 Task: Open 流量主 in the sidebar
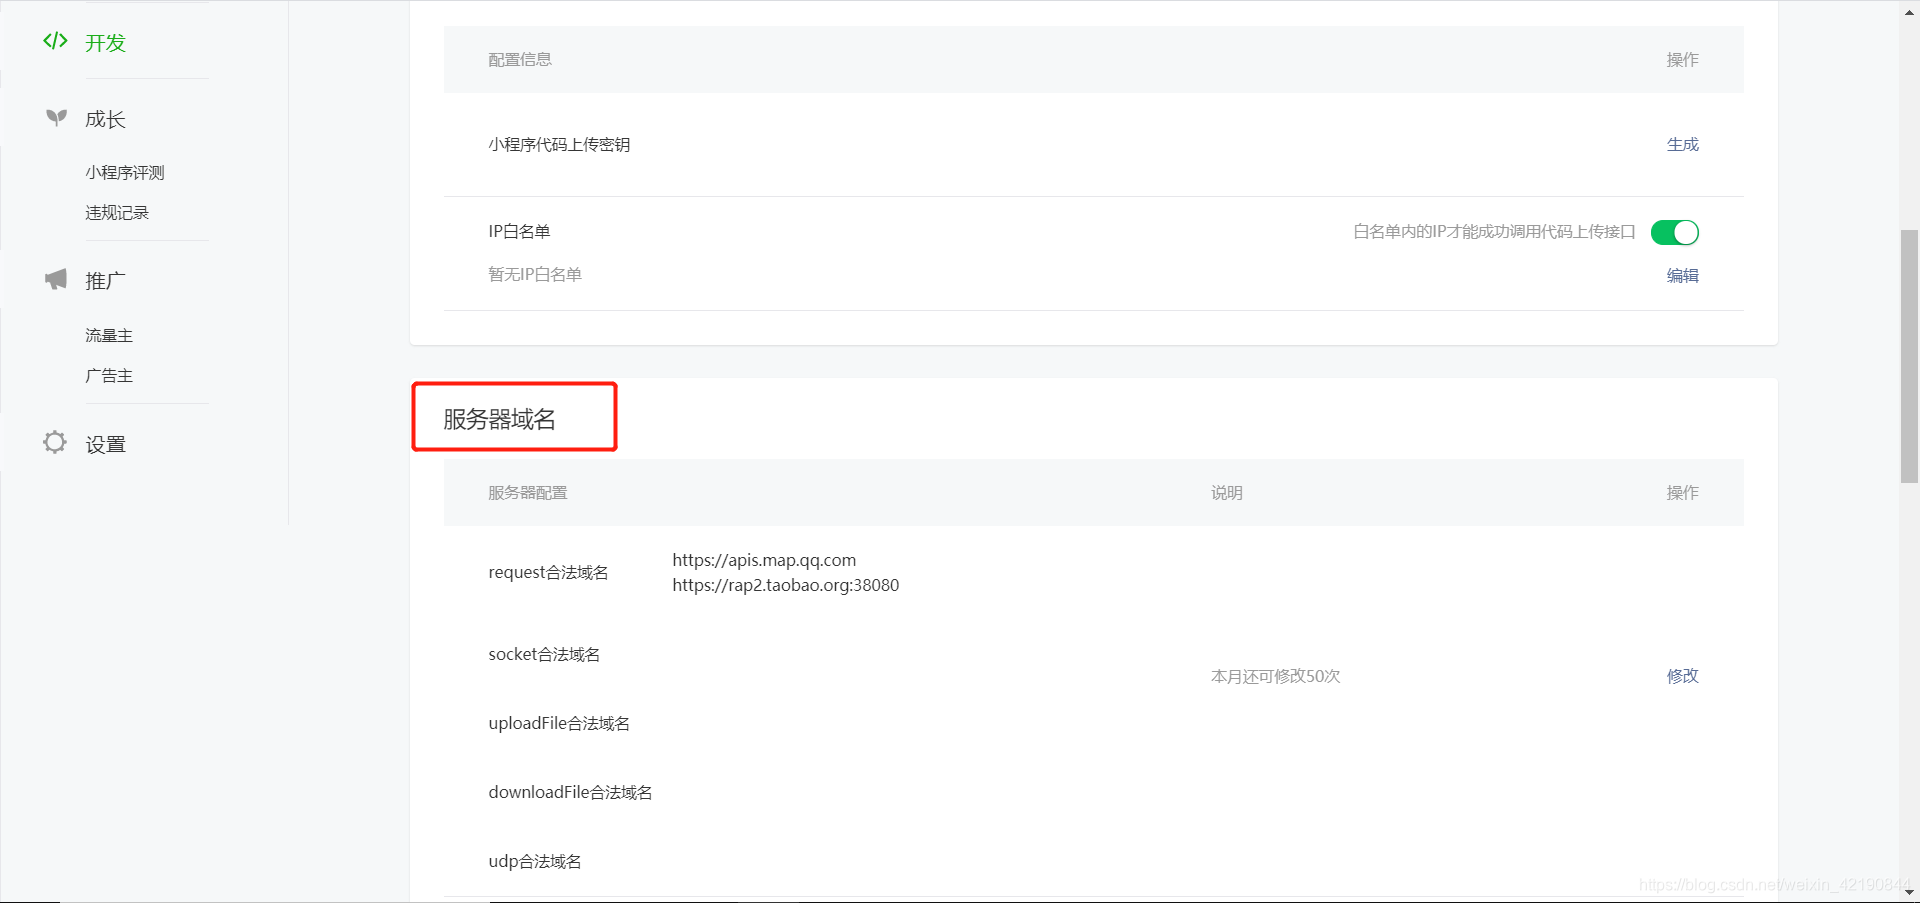[x=109, y=335]
